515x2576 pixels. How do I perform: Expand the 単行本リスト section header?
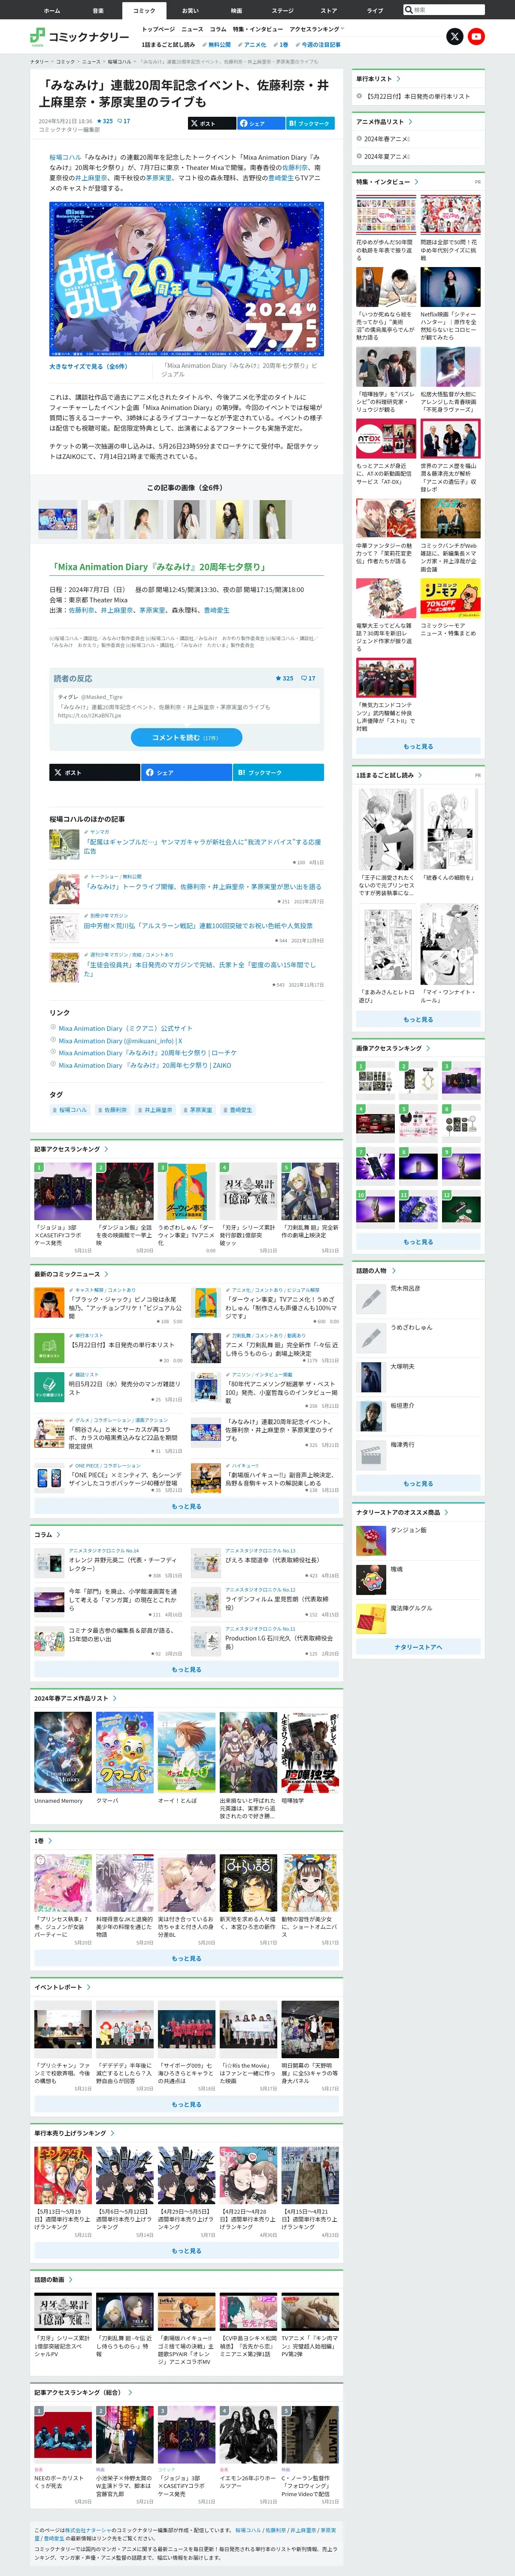(x=378, y=78)
